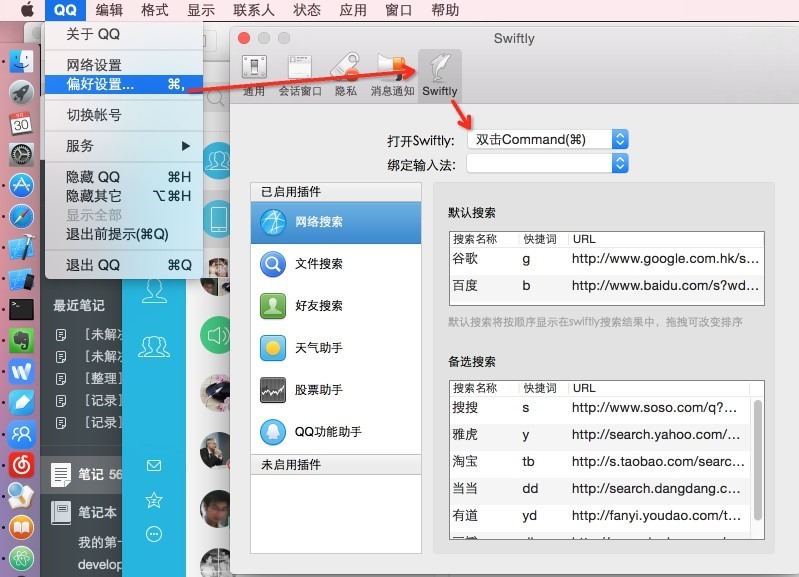Open the 窗口 menu in the menu bar
Image resolution: width=799 pixels, height=577 pixels.
[x=399, y=10]
